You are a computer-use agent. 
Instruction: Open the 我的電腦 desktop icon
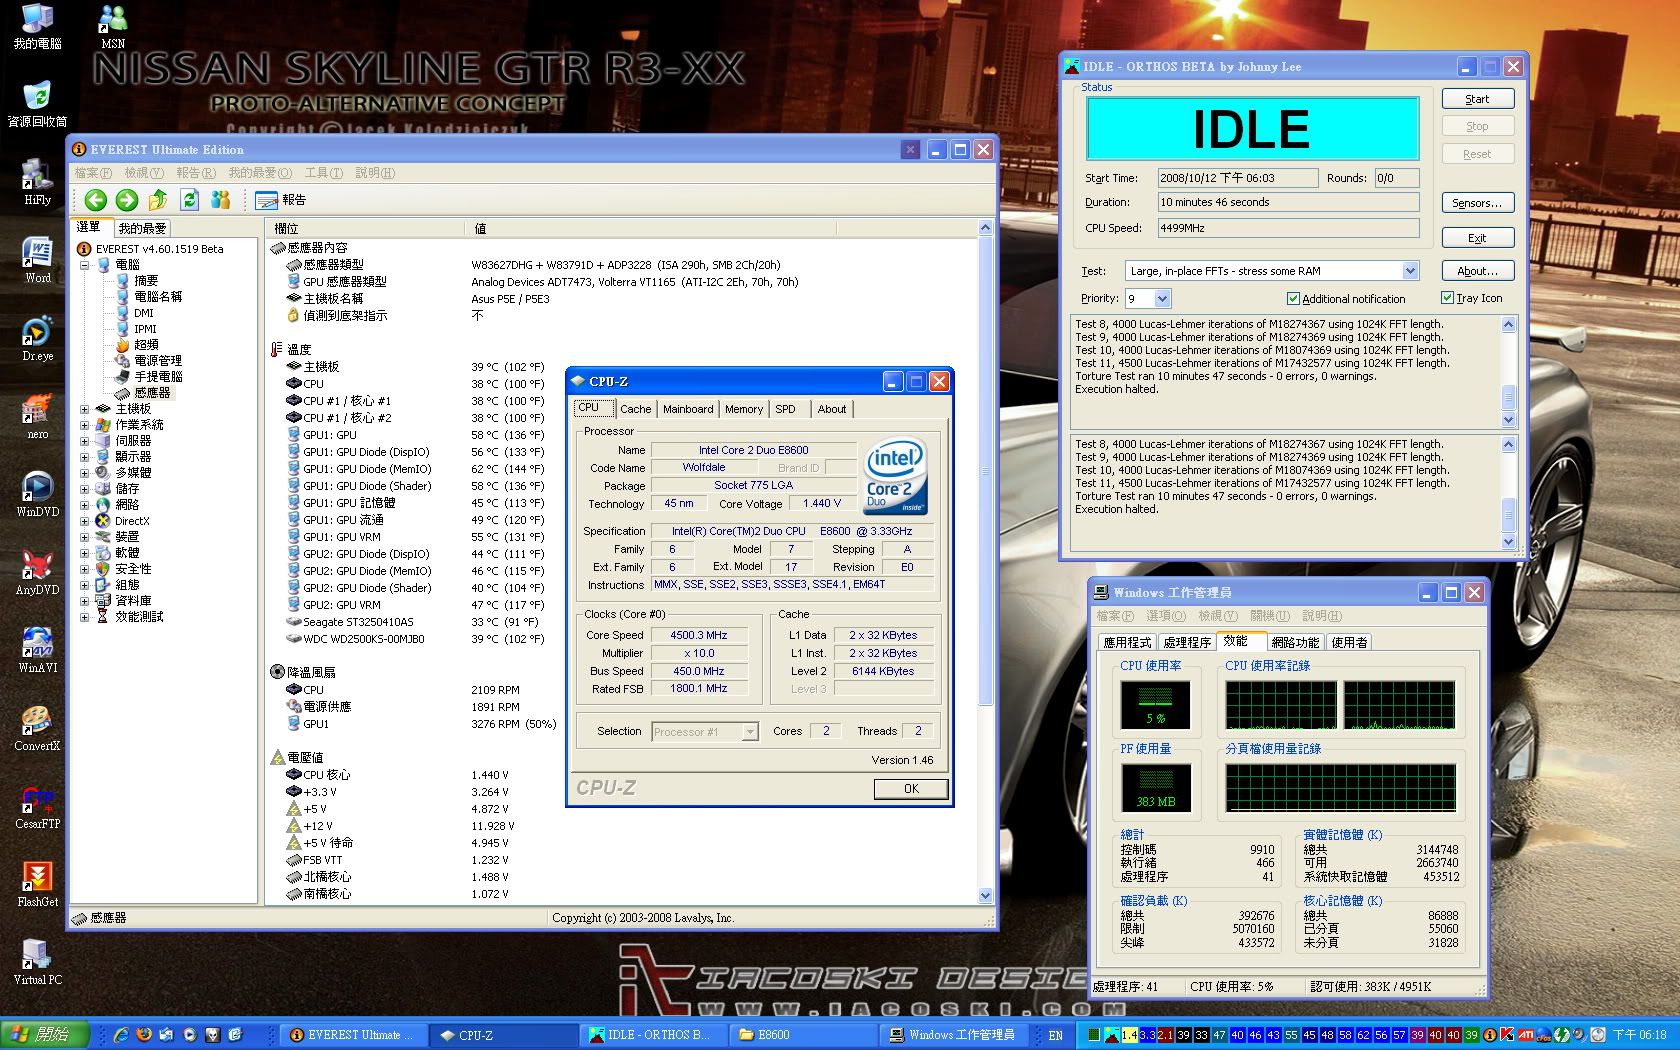(37, 26)
